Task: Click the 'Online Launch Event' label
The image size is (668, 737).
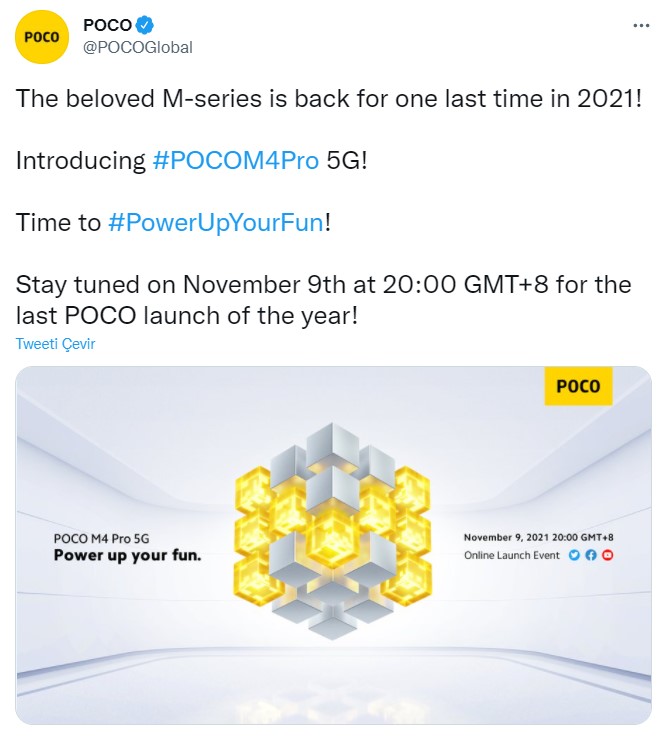Action: pos(512,556)
